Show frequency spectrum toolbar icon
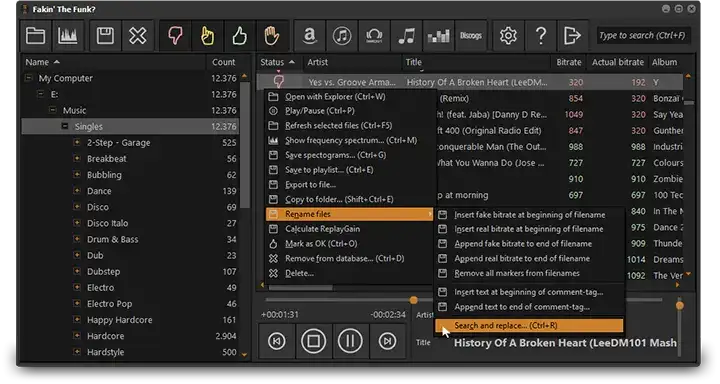 tap(68, 35)
